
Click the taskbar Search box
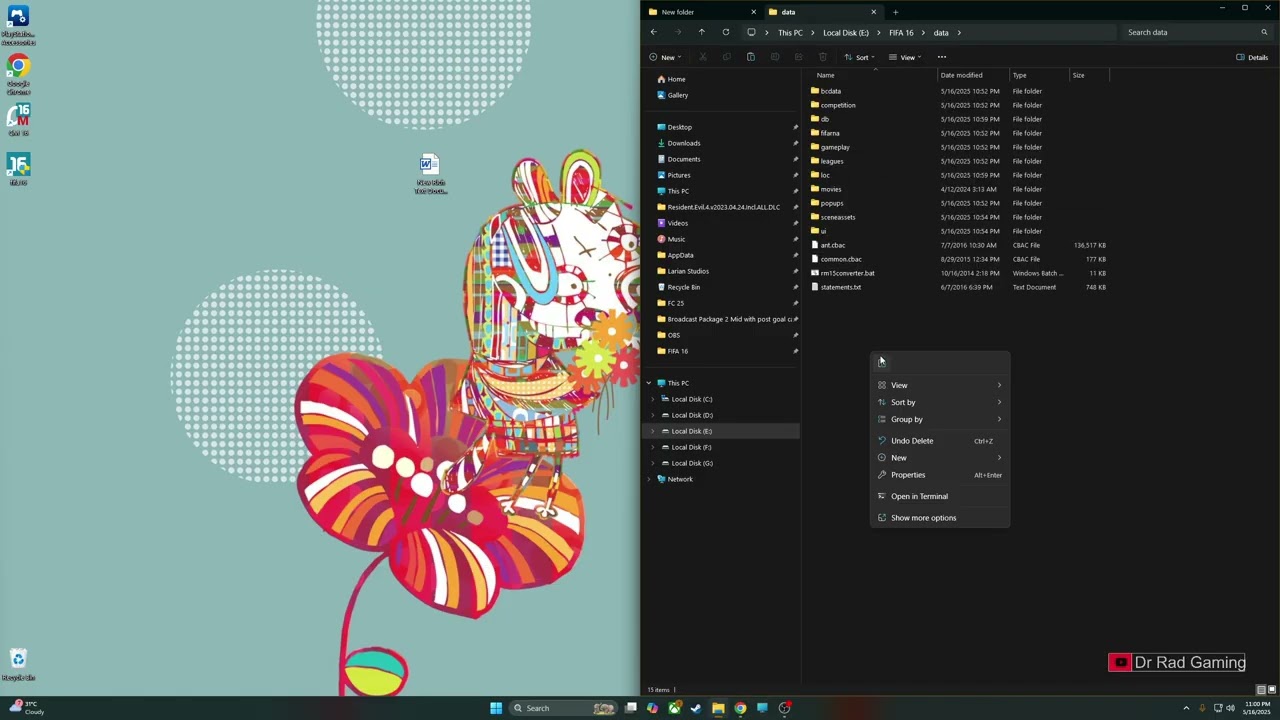[x=564, y=708]
